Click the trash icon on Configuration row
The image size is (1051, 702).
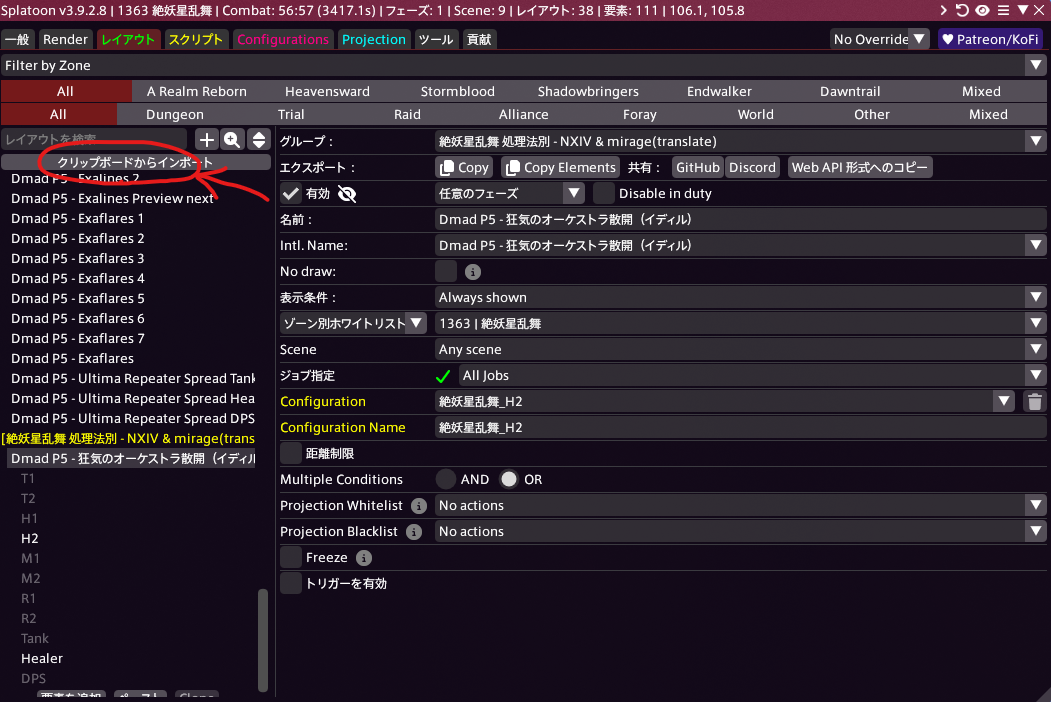(x=1035, y=402)
